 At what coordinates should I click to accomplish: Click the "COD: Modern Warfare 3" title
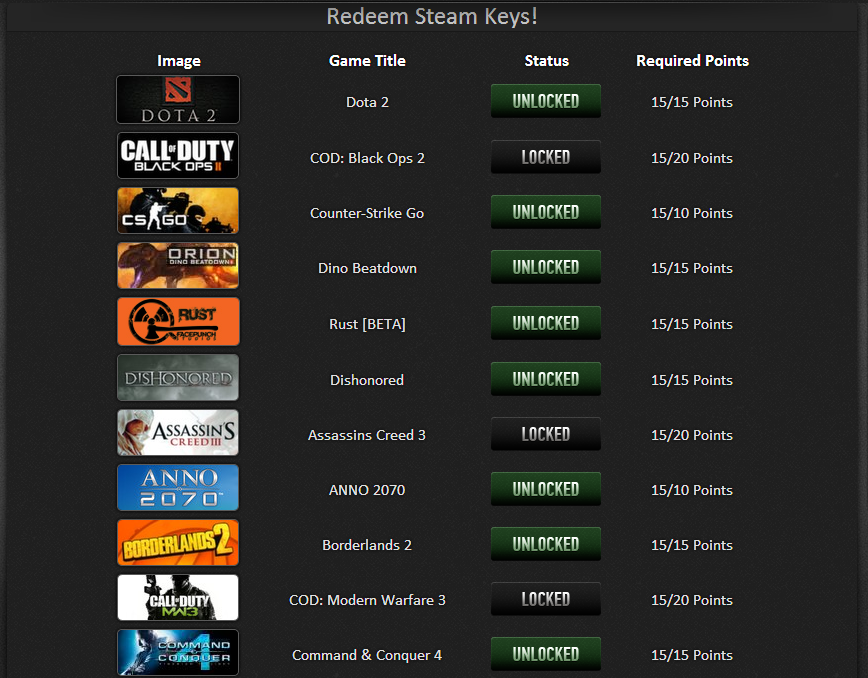point(367,601)
